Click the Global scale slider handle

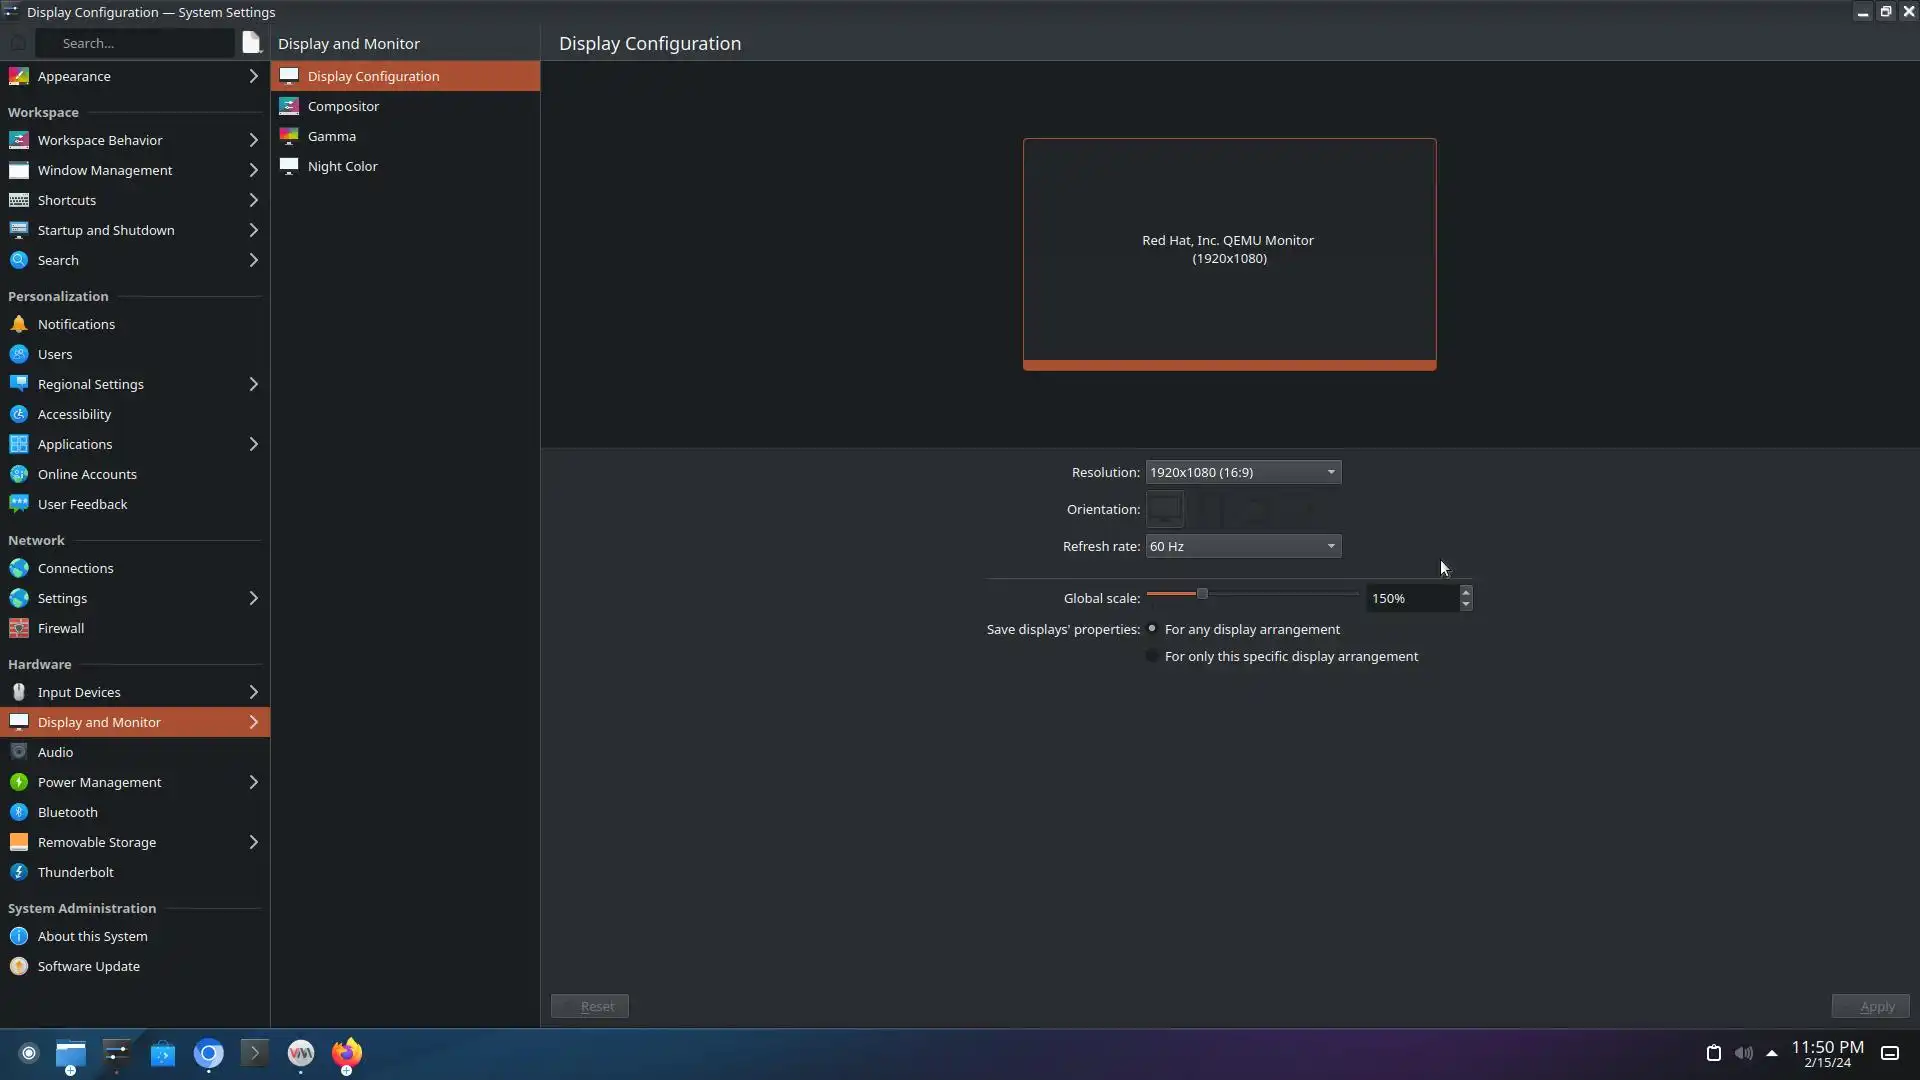[1202, 594]
